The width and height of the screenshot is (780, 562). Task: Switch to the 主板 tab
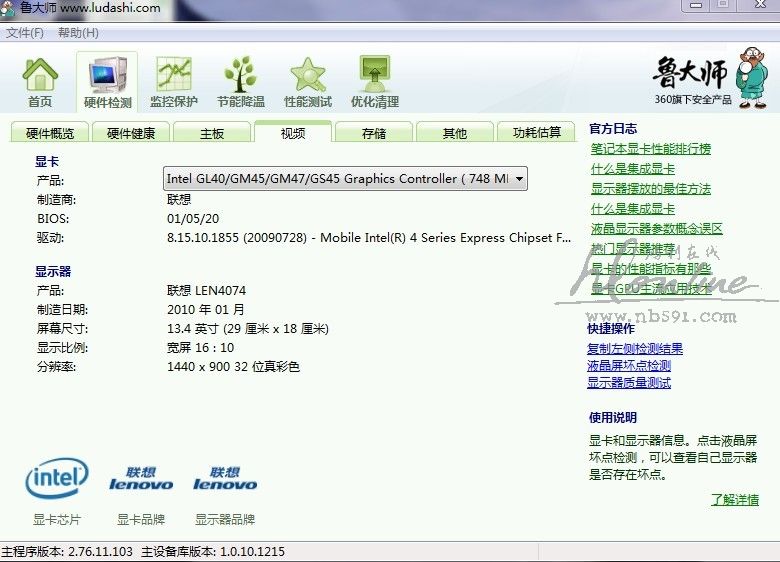pyautogui.click(x=212, y=133)
